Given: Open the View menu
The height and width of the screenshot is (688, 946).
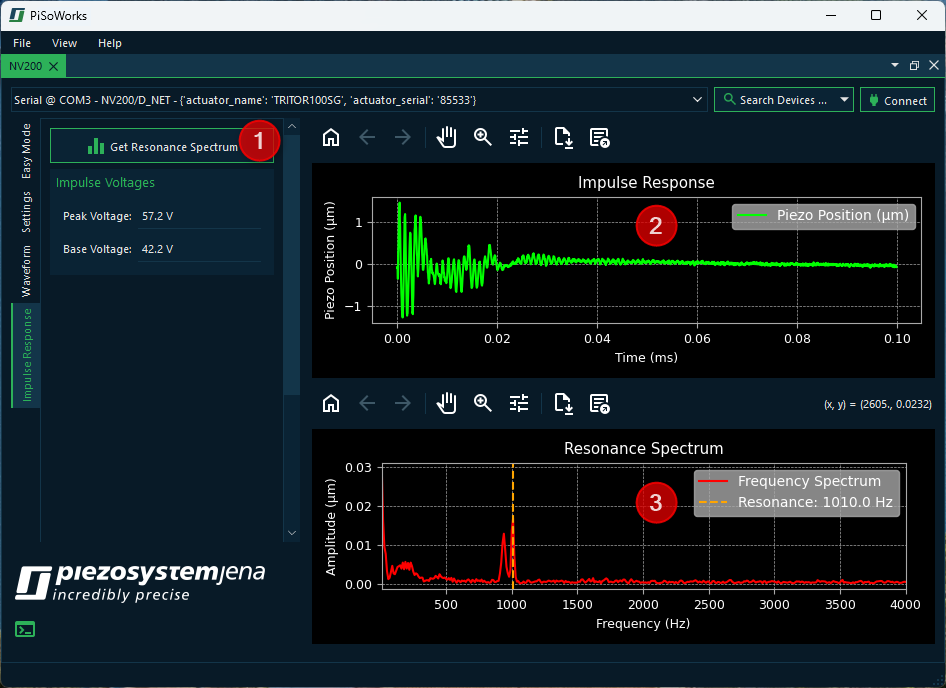Looking at the screenshot, I should tap(64, 43).
